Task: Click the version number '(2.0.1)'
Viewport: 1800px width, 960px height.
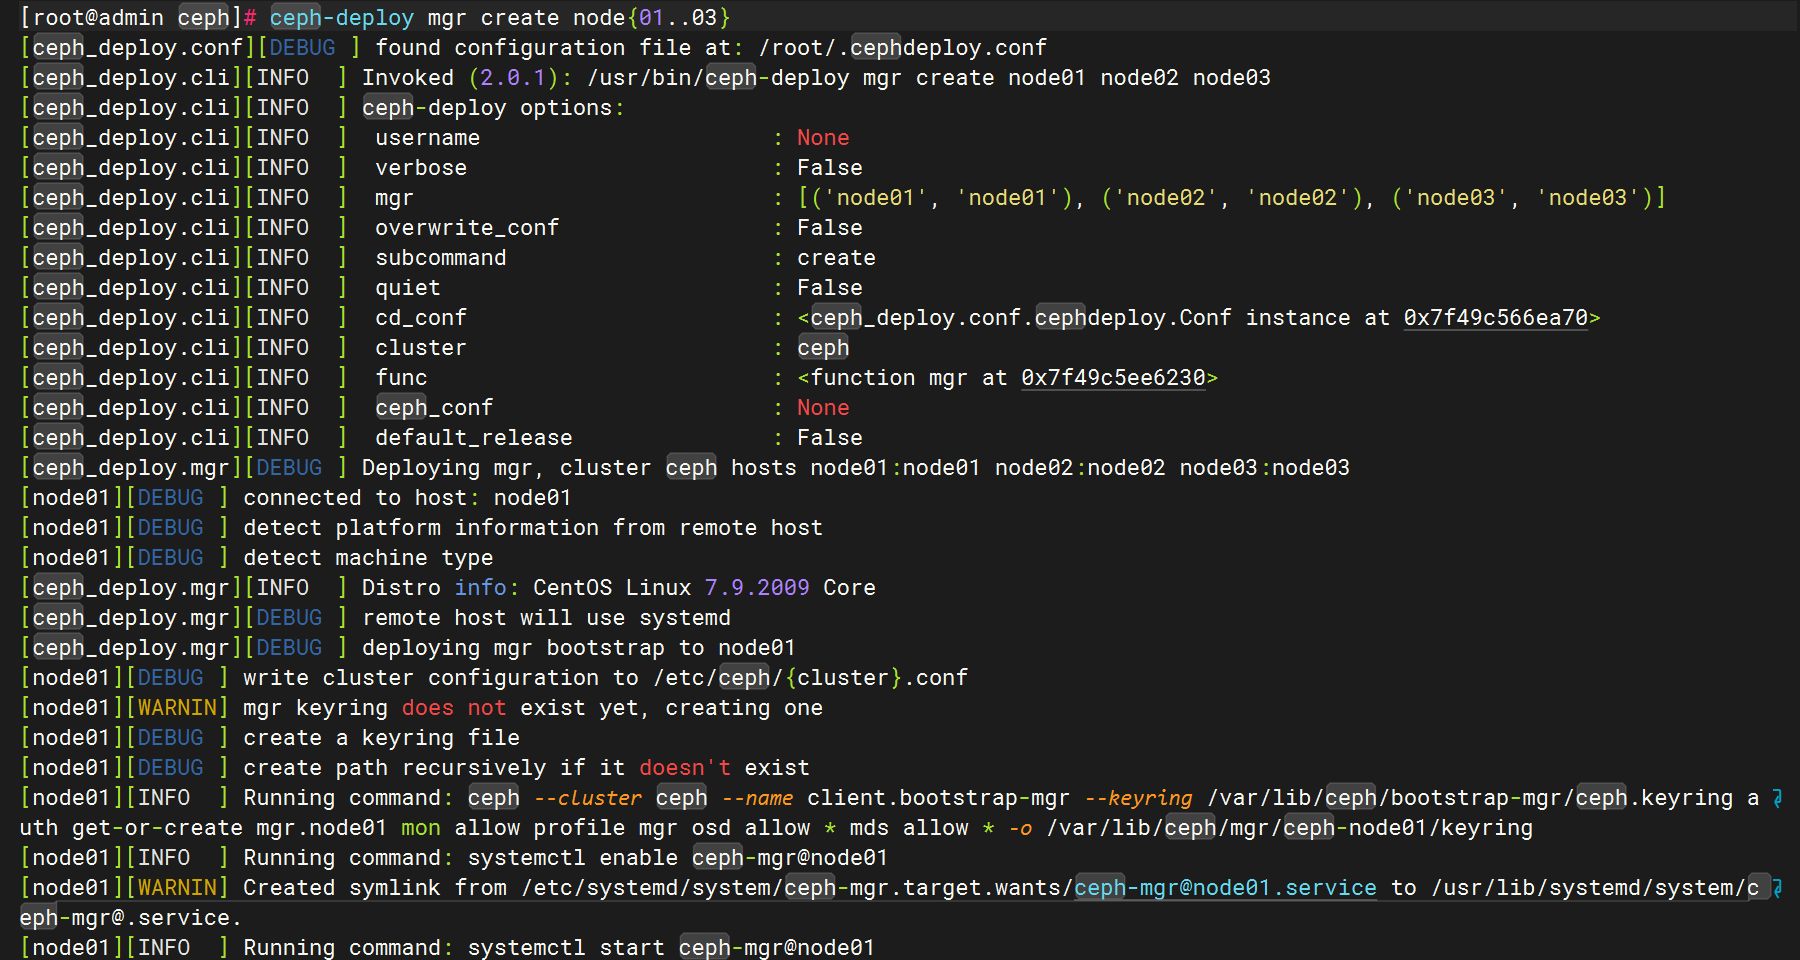Action: tap(514, 78)
